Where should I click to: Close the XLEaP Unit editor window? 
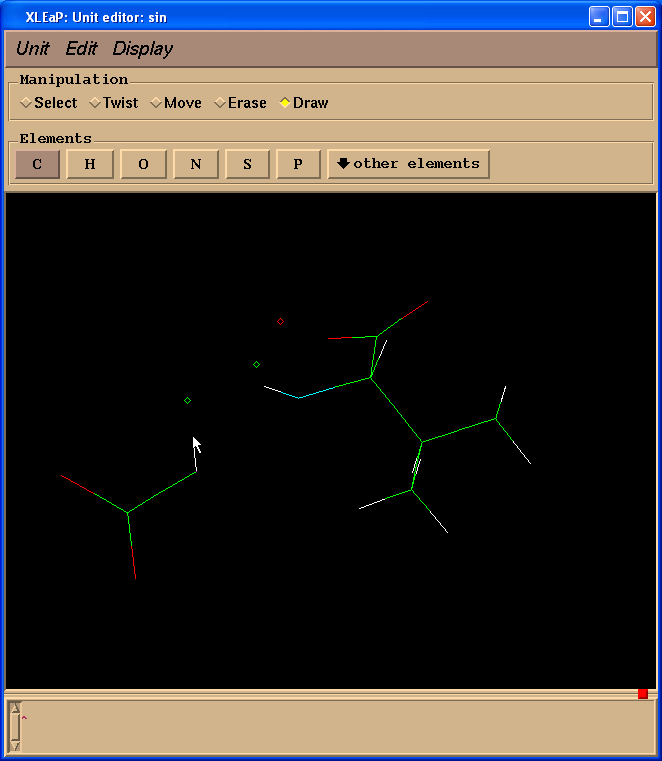tap(645, 17)
